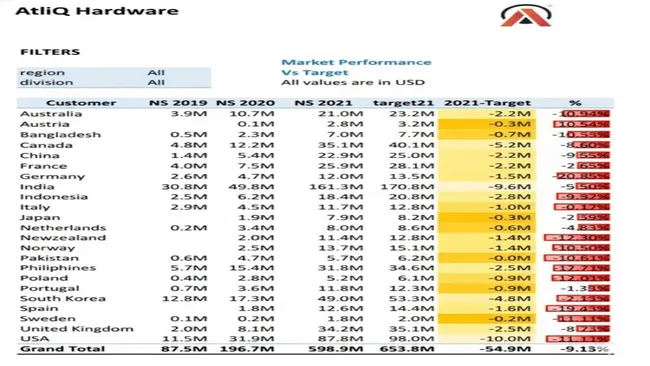Click the All values are in USD note
This screenshot has height=366, width=650.
(x=353, y=82)
